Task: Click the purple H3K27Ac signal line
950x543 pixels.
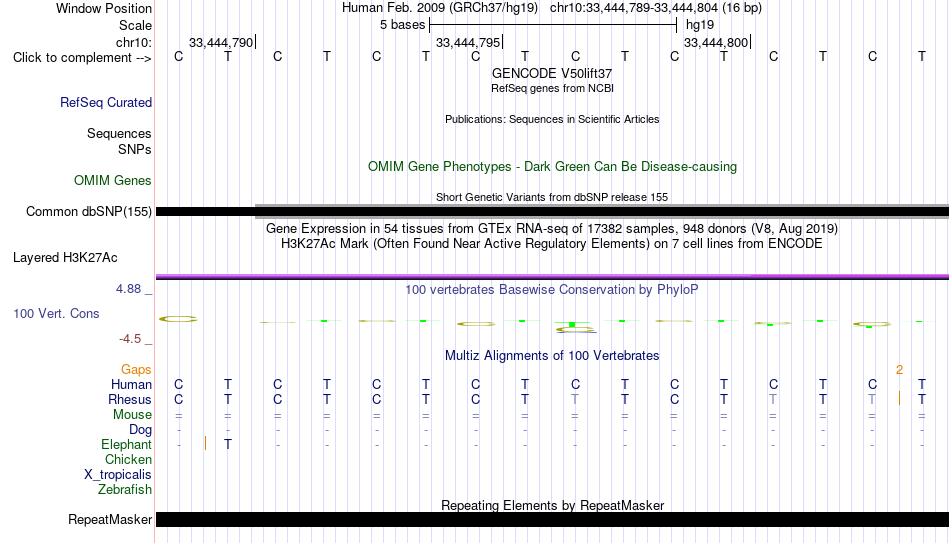Action: pyautogui.click(x=552, y=276)
